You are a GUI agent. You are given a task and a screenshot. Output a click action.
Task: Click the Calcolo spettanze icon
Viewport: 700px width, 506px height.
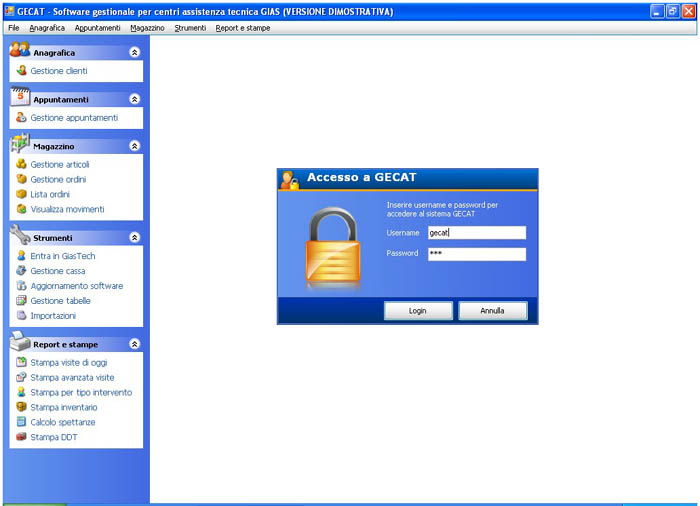coord(21,422)
